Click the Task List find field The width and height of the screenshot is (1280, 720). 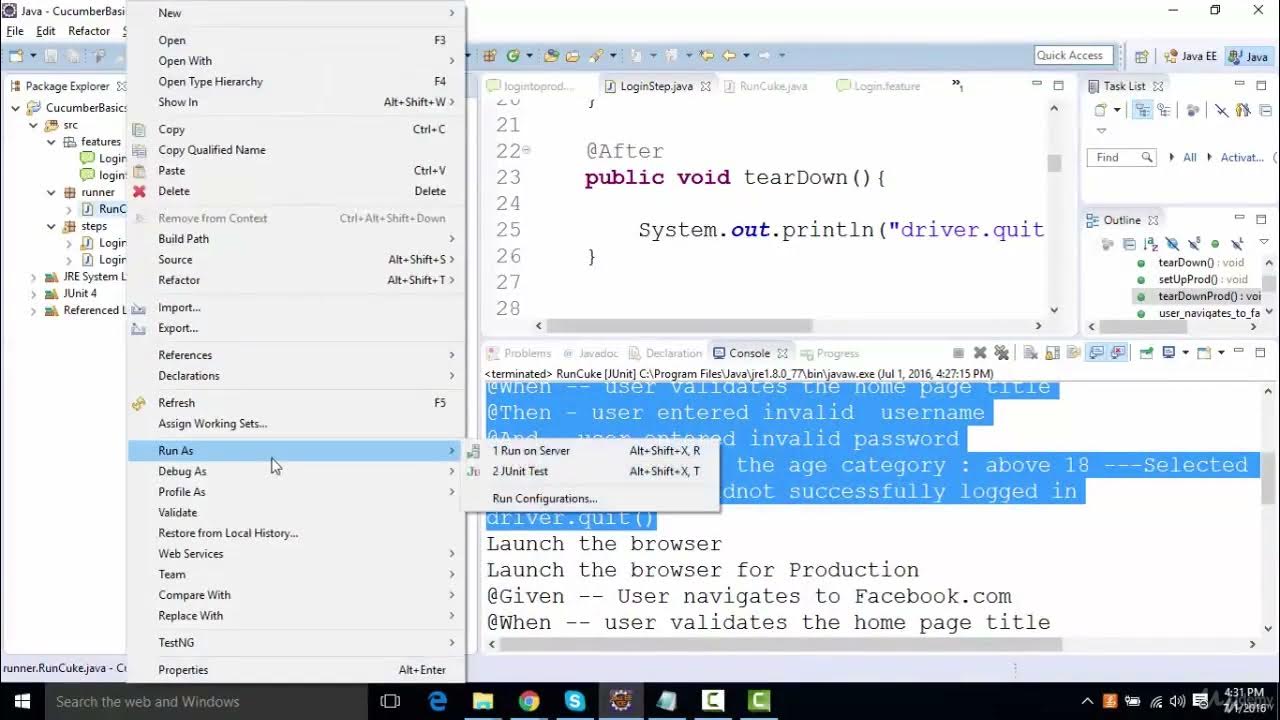[x=1122, y=157]
